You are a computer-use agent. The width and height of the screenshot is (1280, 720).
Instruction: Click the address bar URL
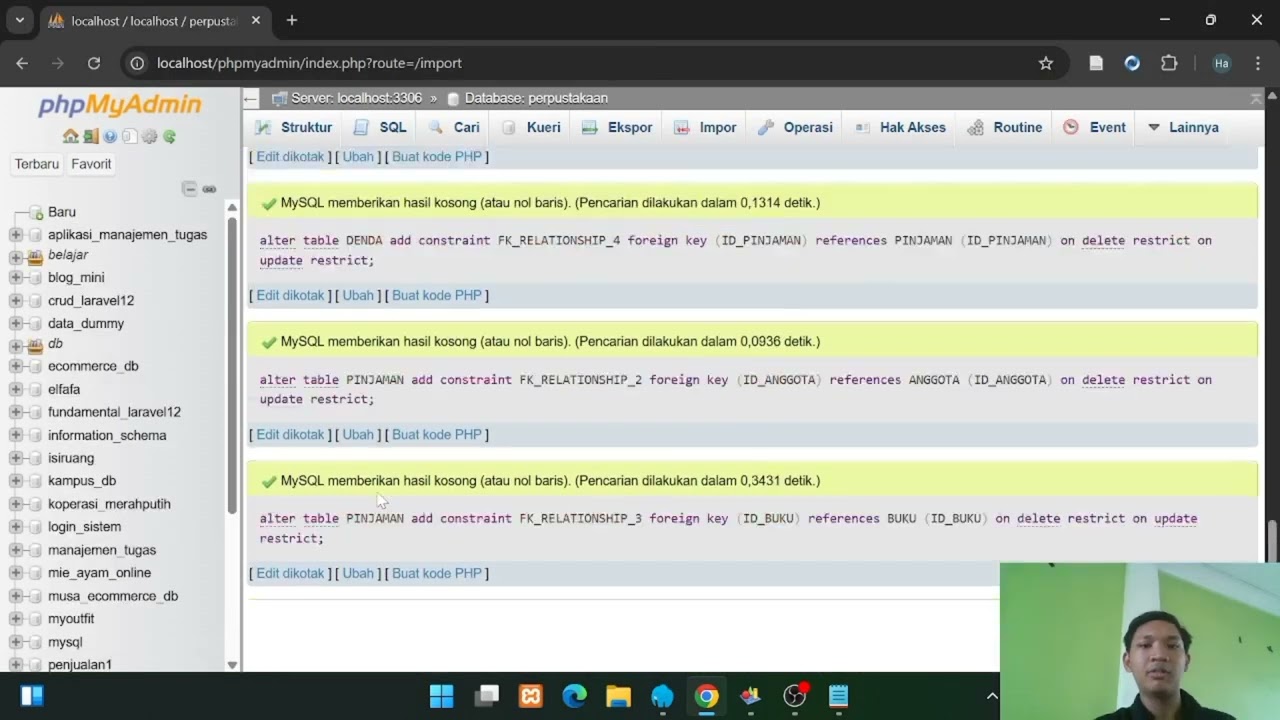pos(309,63)
